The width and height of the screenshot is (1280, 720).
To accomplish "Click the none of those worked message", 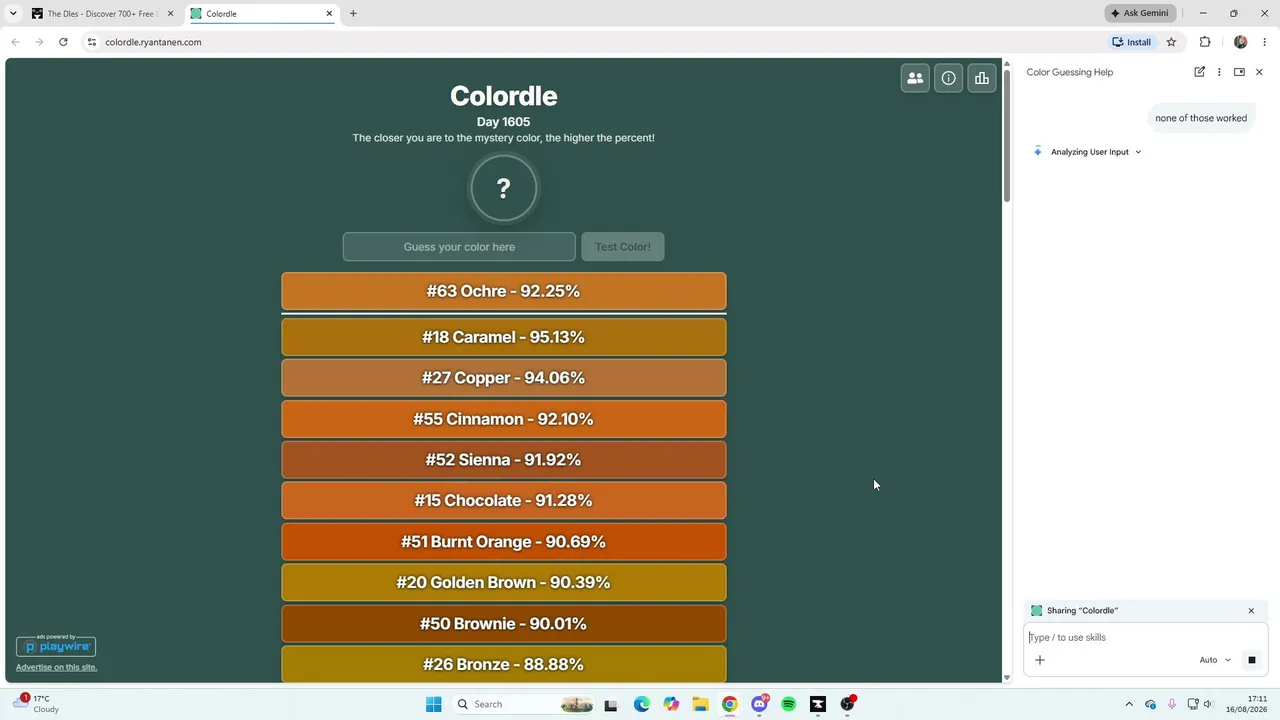I will coord(1201,118).
